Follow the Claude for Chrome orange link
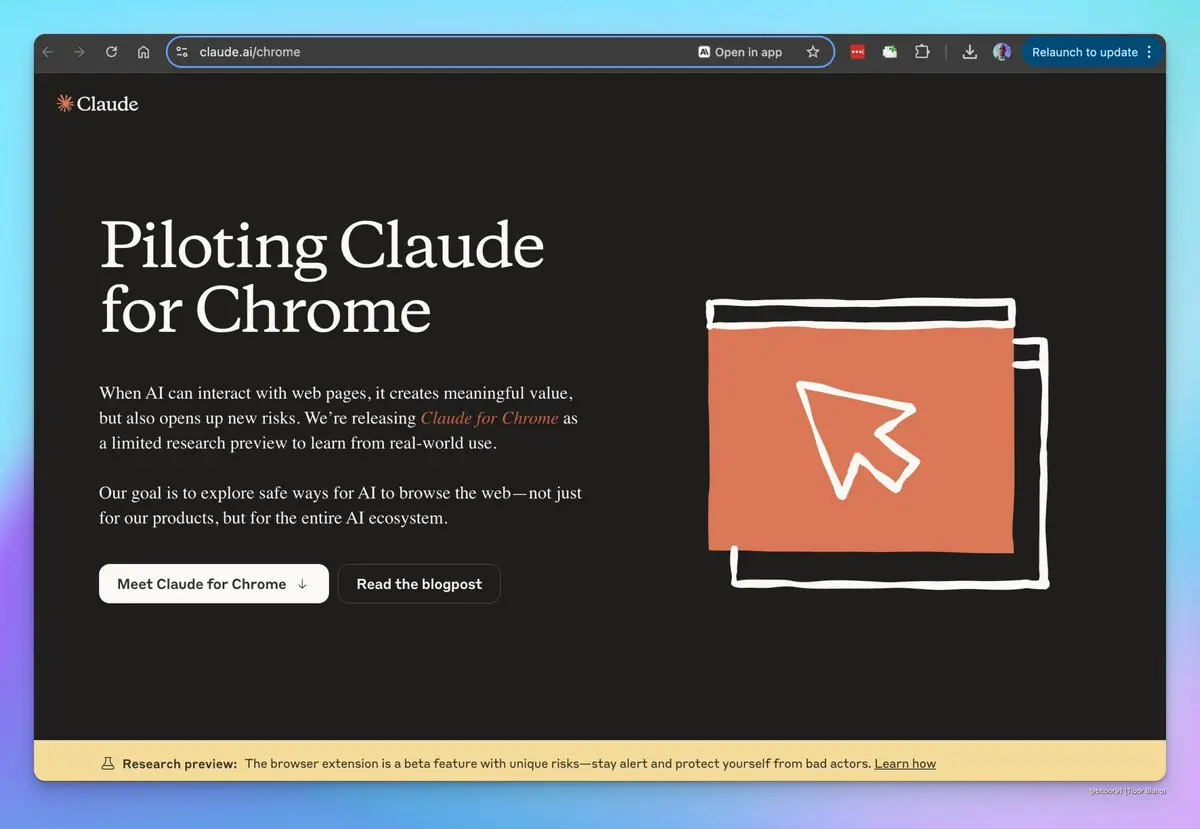This screenshot has height=829, width=1200. click(489, 418)
